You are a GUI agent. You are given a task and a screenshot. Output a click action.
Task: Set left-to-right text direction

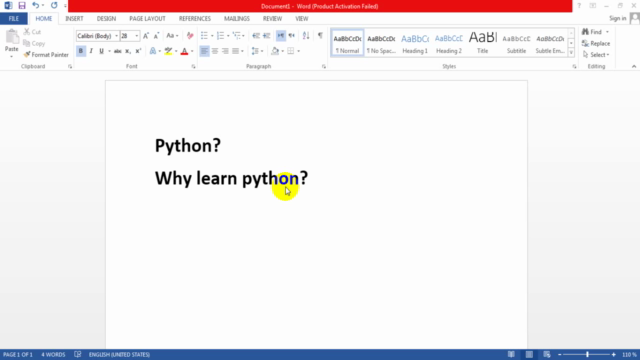281,36
